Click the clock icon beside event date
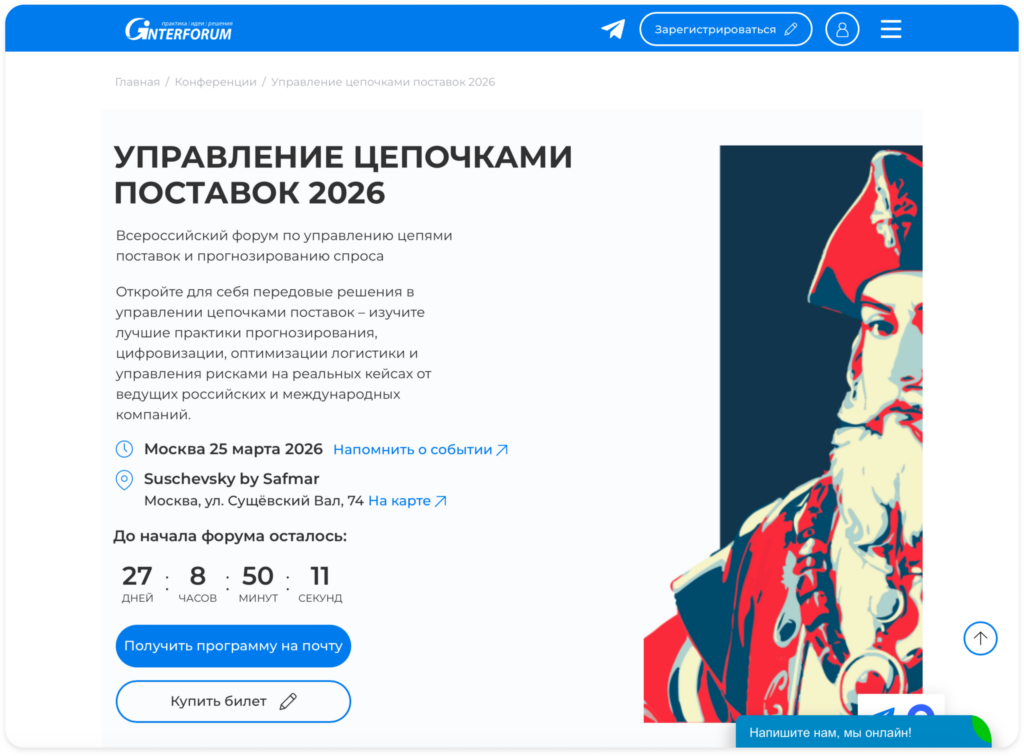This screenshot has height=756, width=1024. point(124,449)
